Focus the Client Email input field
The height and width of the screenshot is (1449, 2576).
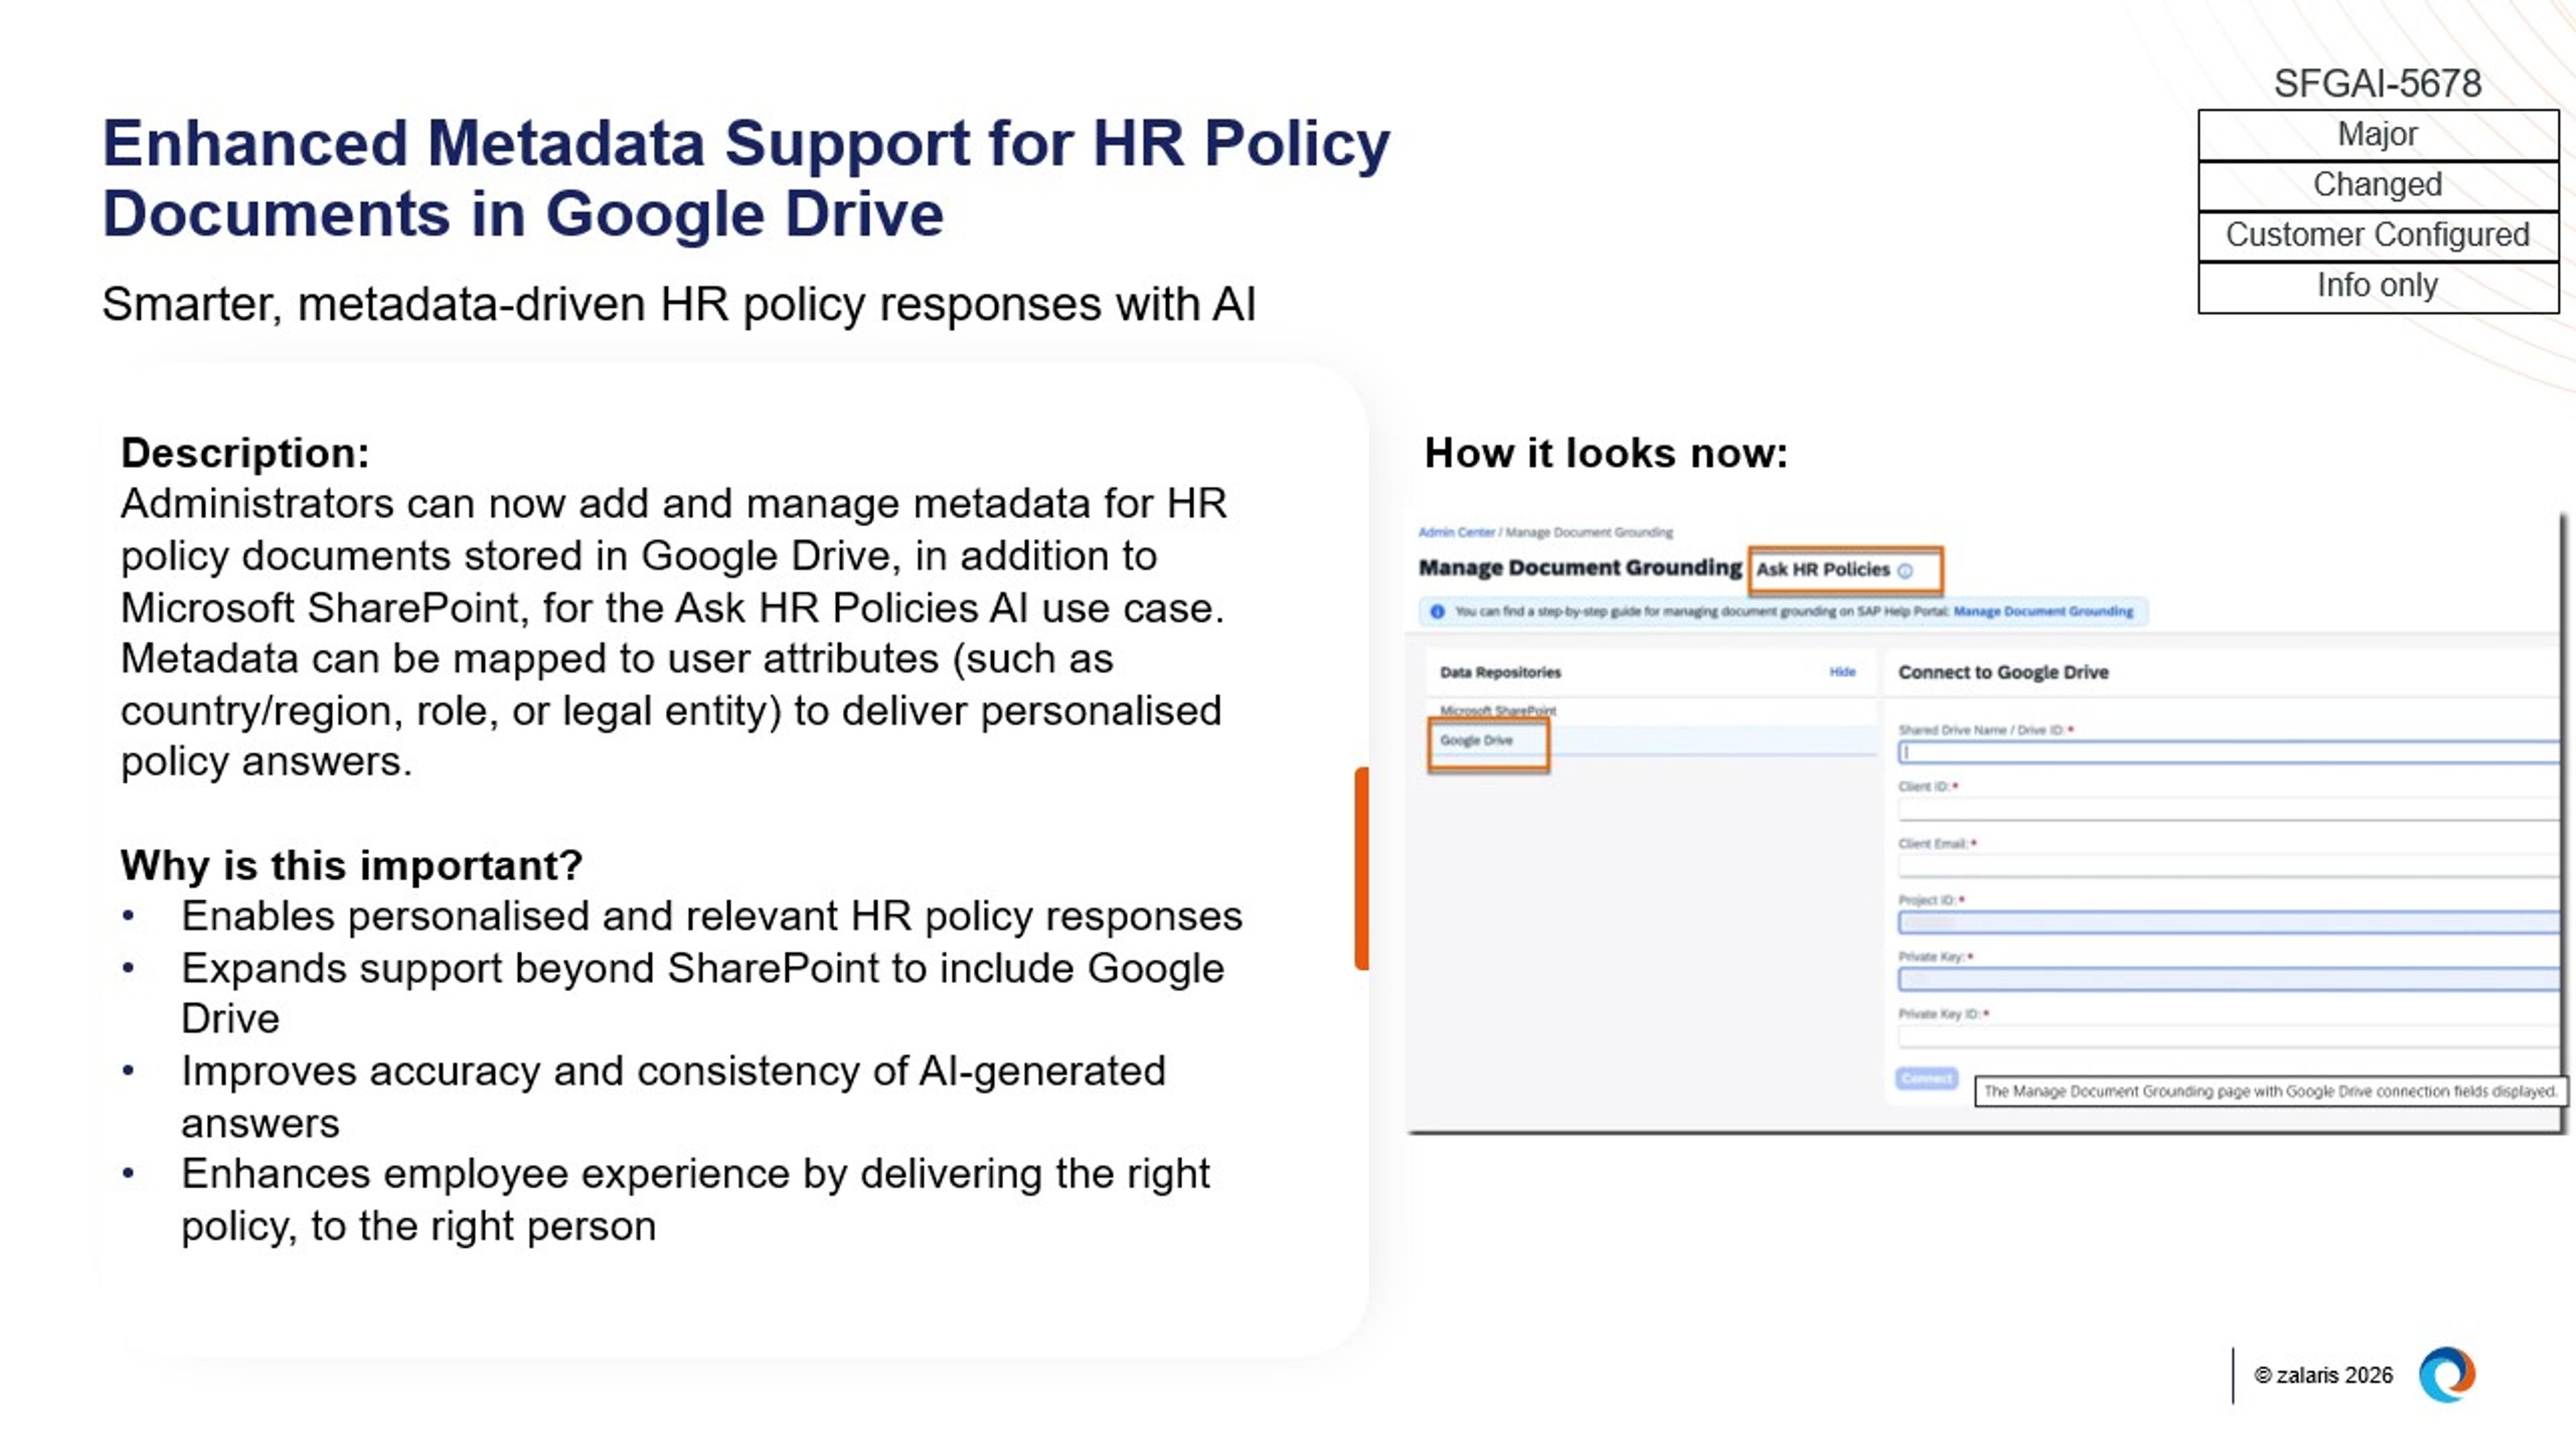click(2228, 866)
